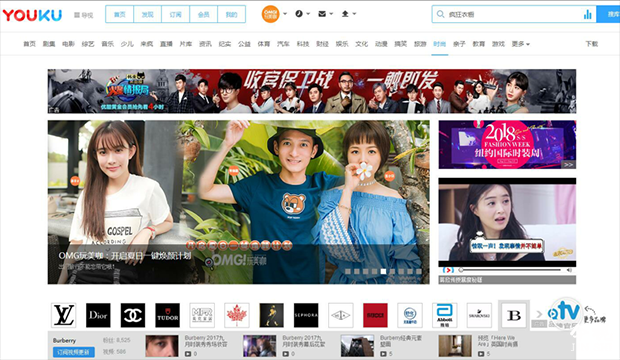The width and height of the screenshot is (620, 360).
Task: Click into the search input field
Action: [514, 14]
